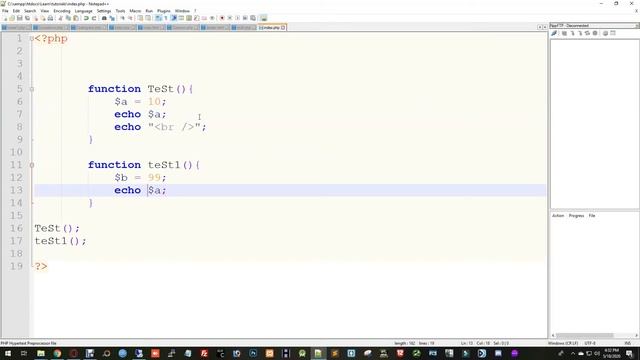Cut selection with the toolbar icon
This screenshot has height=360, width=640.
(60, 18)
